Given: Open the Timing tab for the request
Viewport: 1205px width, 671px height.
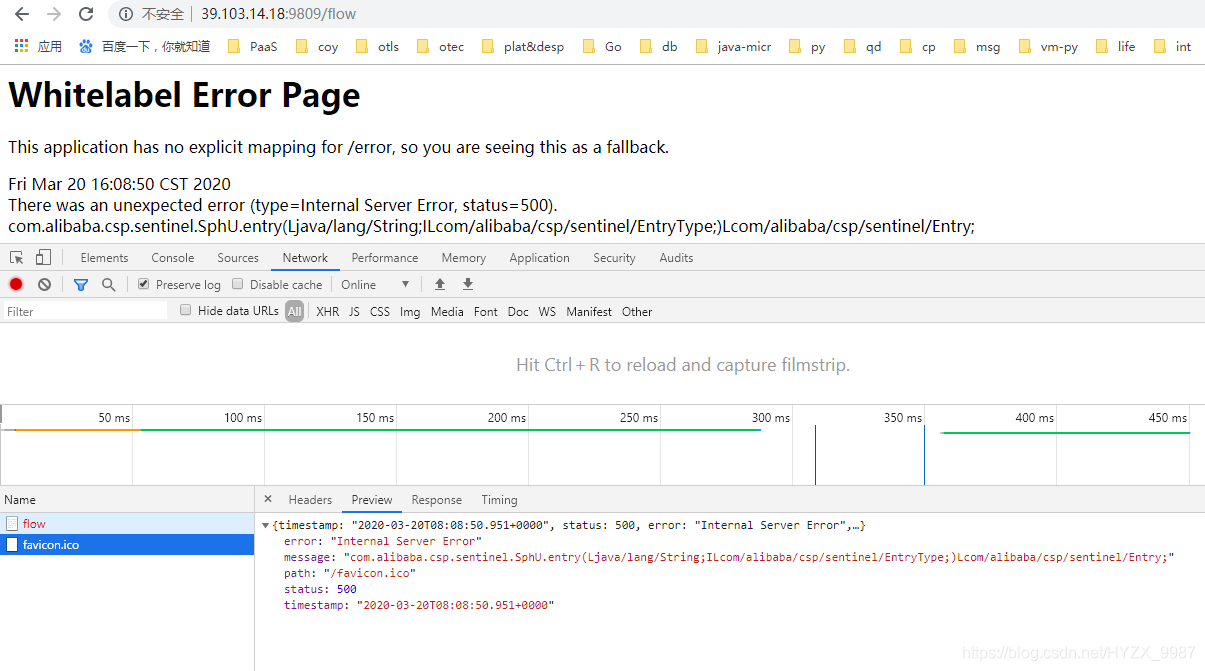Looking at the screenshot, I should click(498, 499).
